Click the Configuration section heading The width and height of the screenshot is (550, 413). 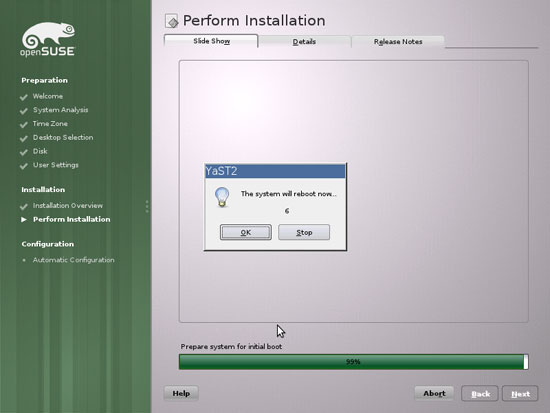tap(48, 244)
